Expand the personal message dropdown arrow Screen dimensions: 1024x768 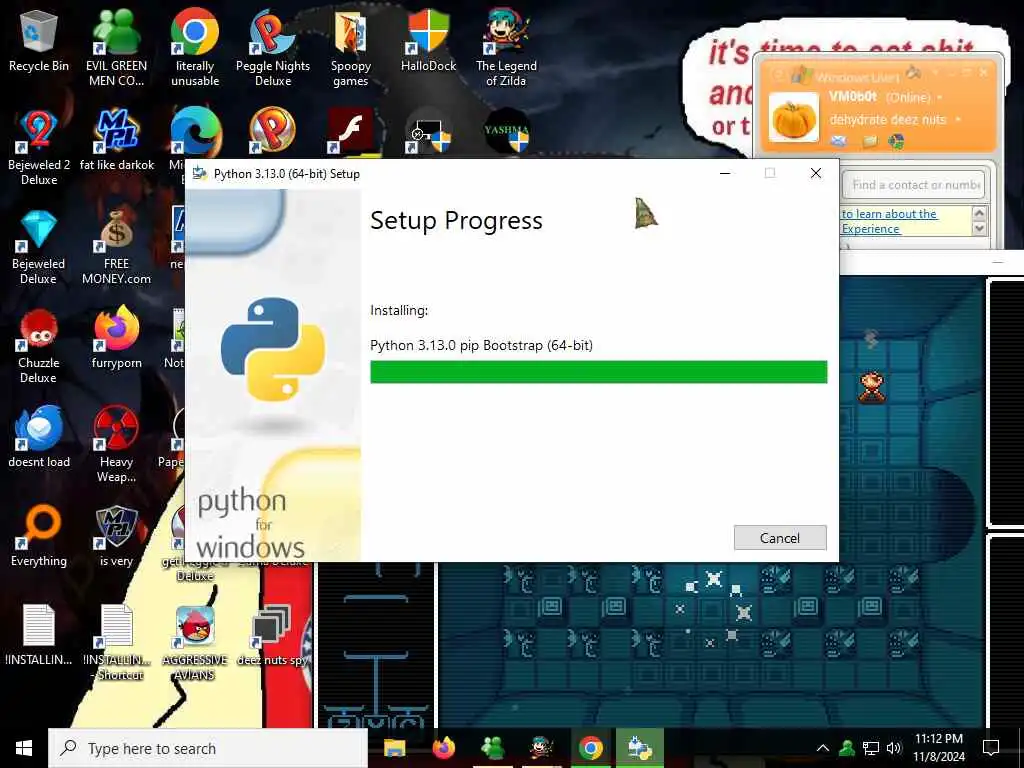(x=958, y=120)
